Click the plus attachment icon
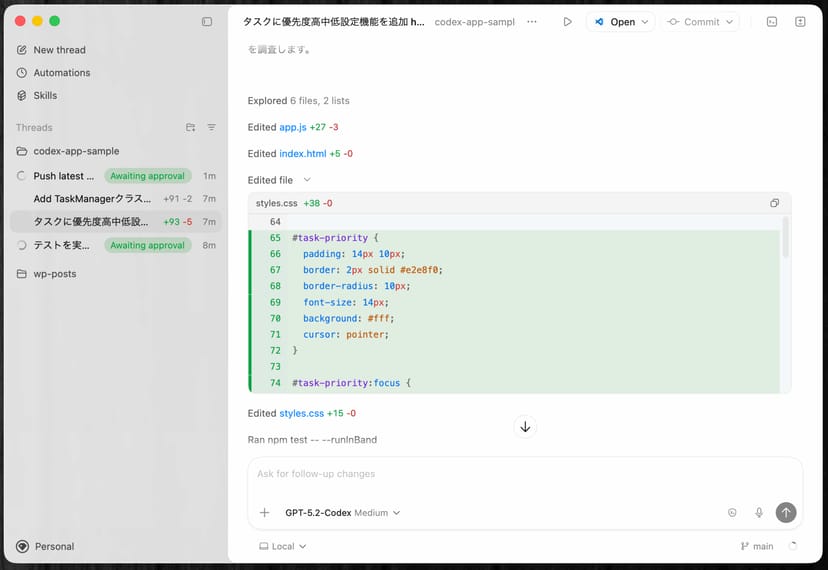828x570 pixels. 264,513
